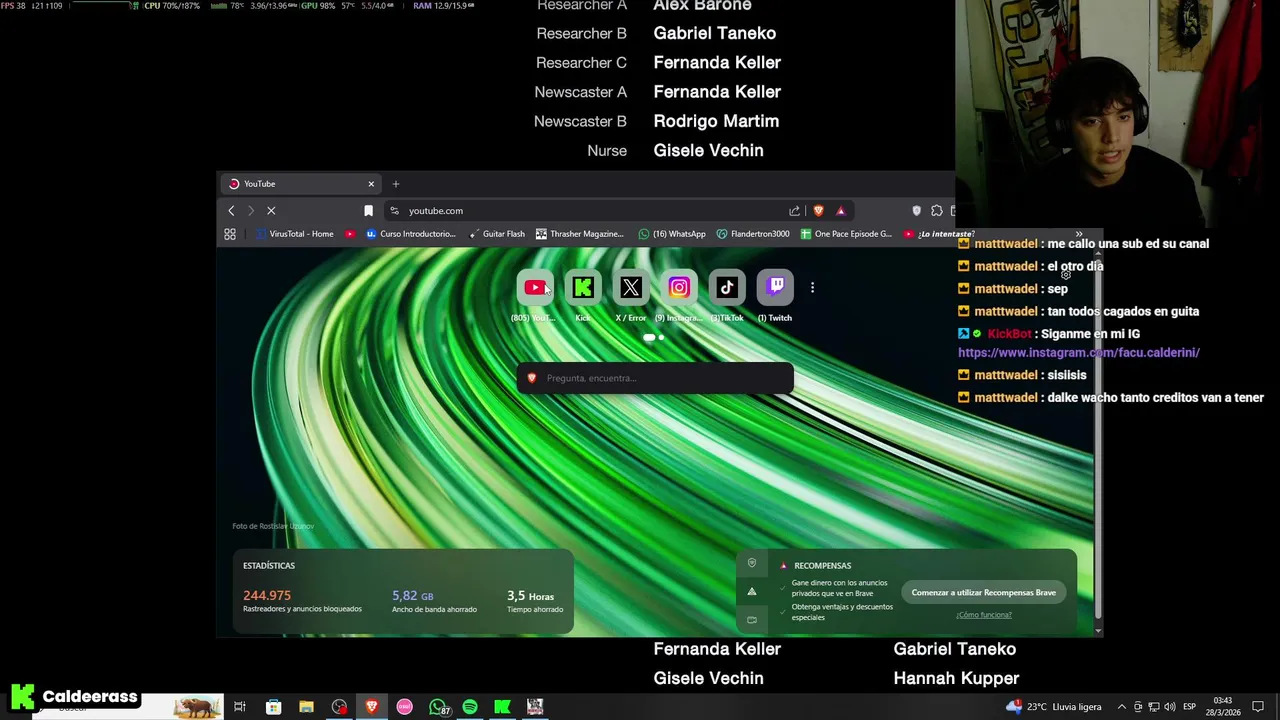
Task: Select the Rewards triangle widget tab
Action: click(752, 592)
